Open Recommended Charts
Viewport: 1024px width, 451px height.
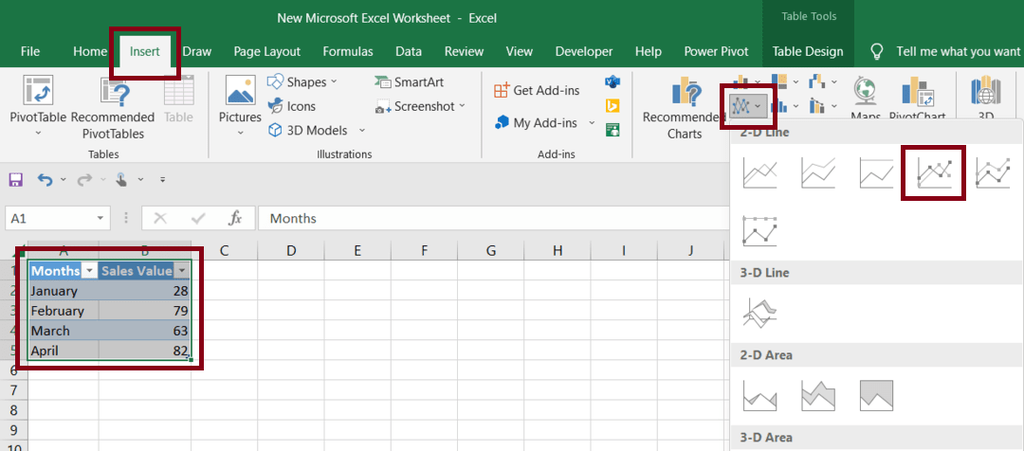pyautogui.click(x=685, y=108)
